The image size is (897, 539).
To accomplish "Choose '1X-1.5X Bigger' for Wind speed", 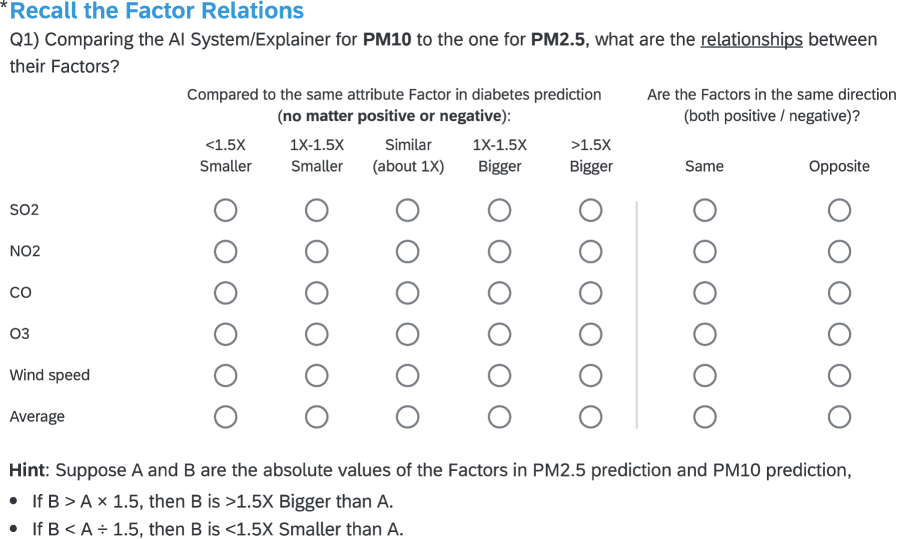I will pyautogui.click(x=499, y=375).
